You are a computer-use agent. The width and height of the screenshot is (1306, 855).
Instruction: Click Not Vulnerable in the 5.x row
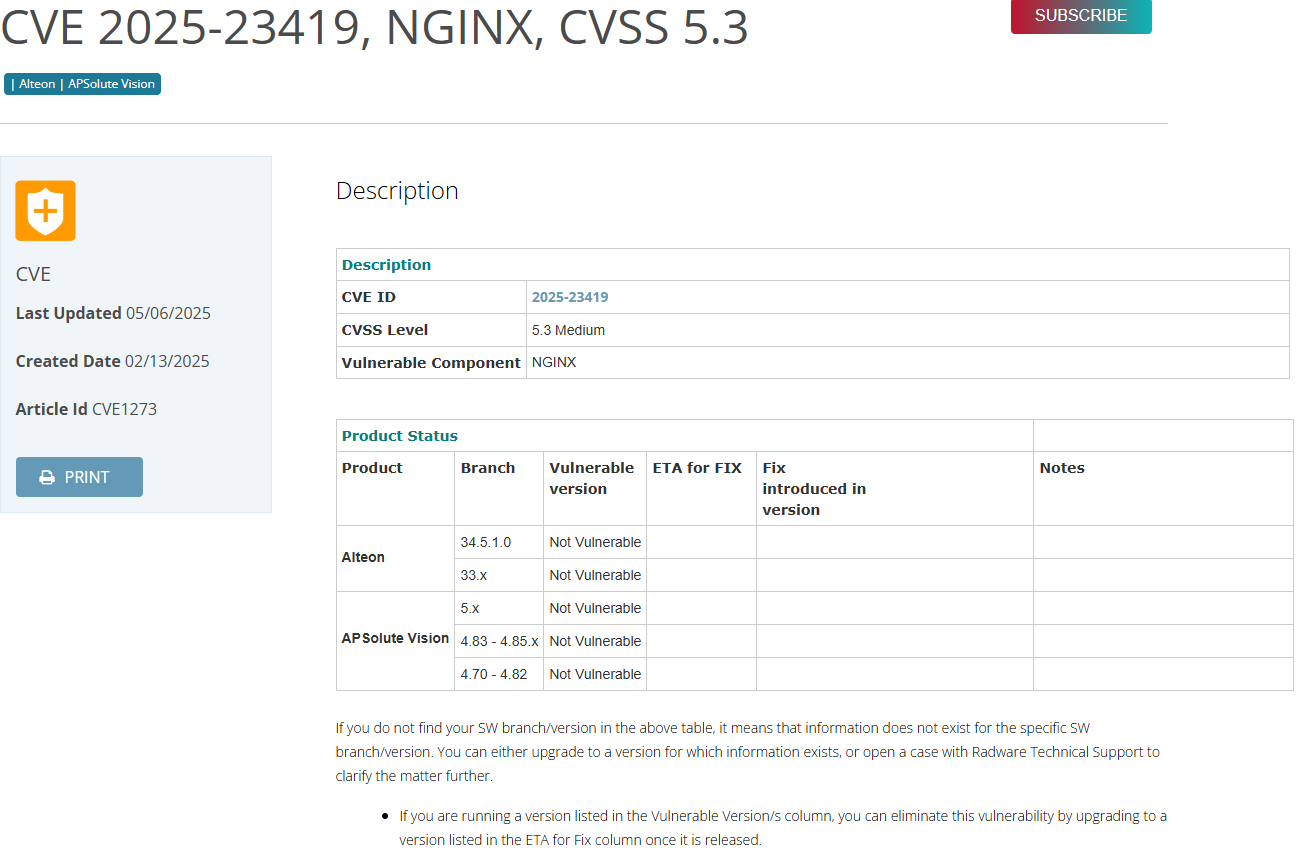click(595, 608)
